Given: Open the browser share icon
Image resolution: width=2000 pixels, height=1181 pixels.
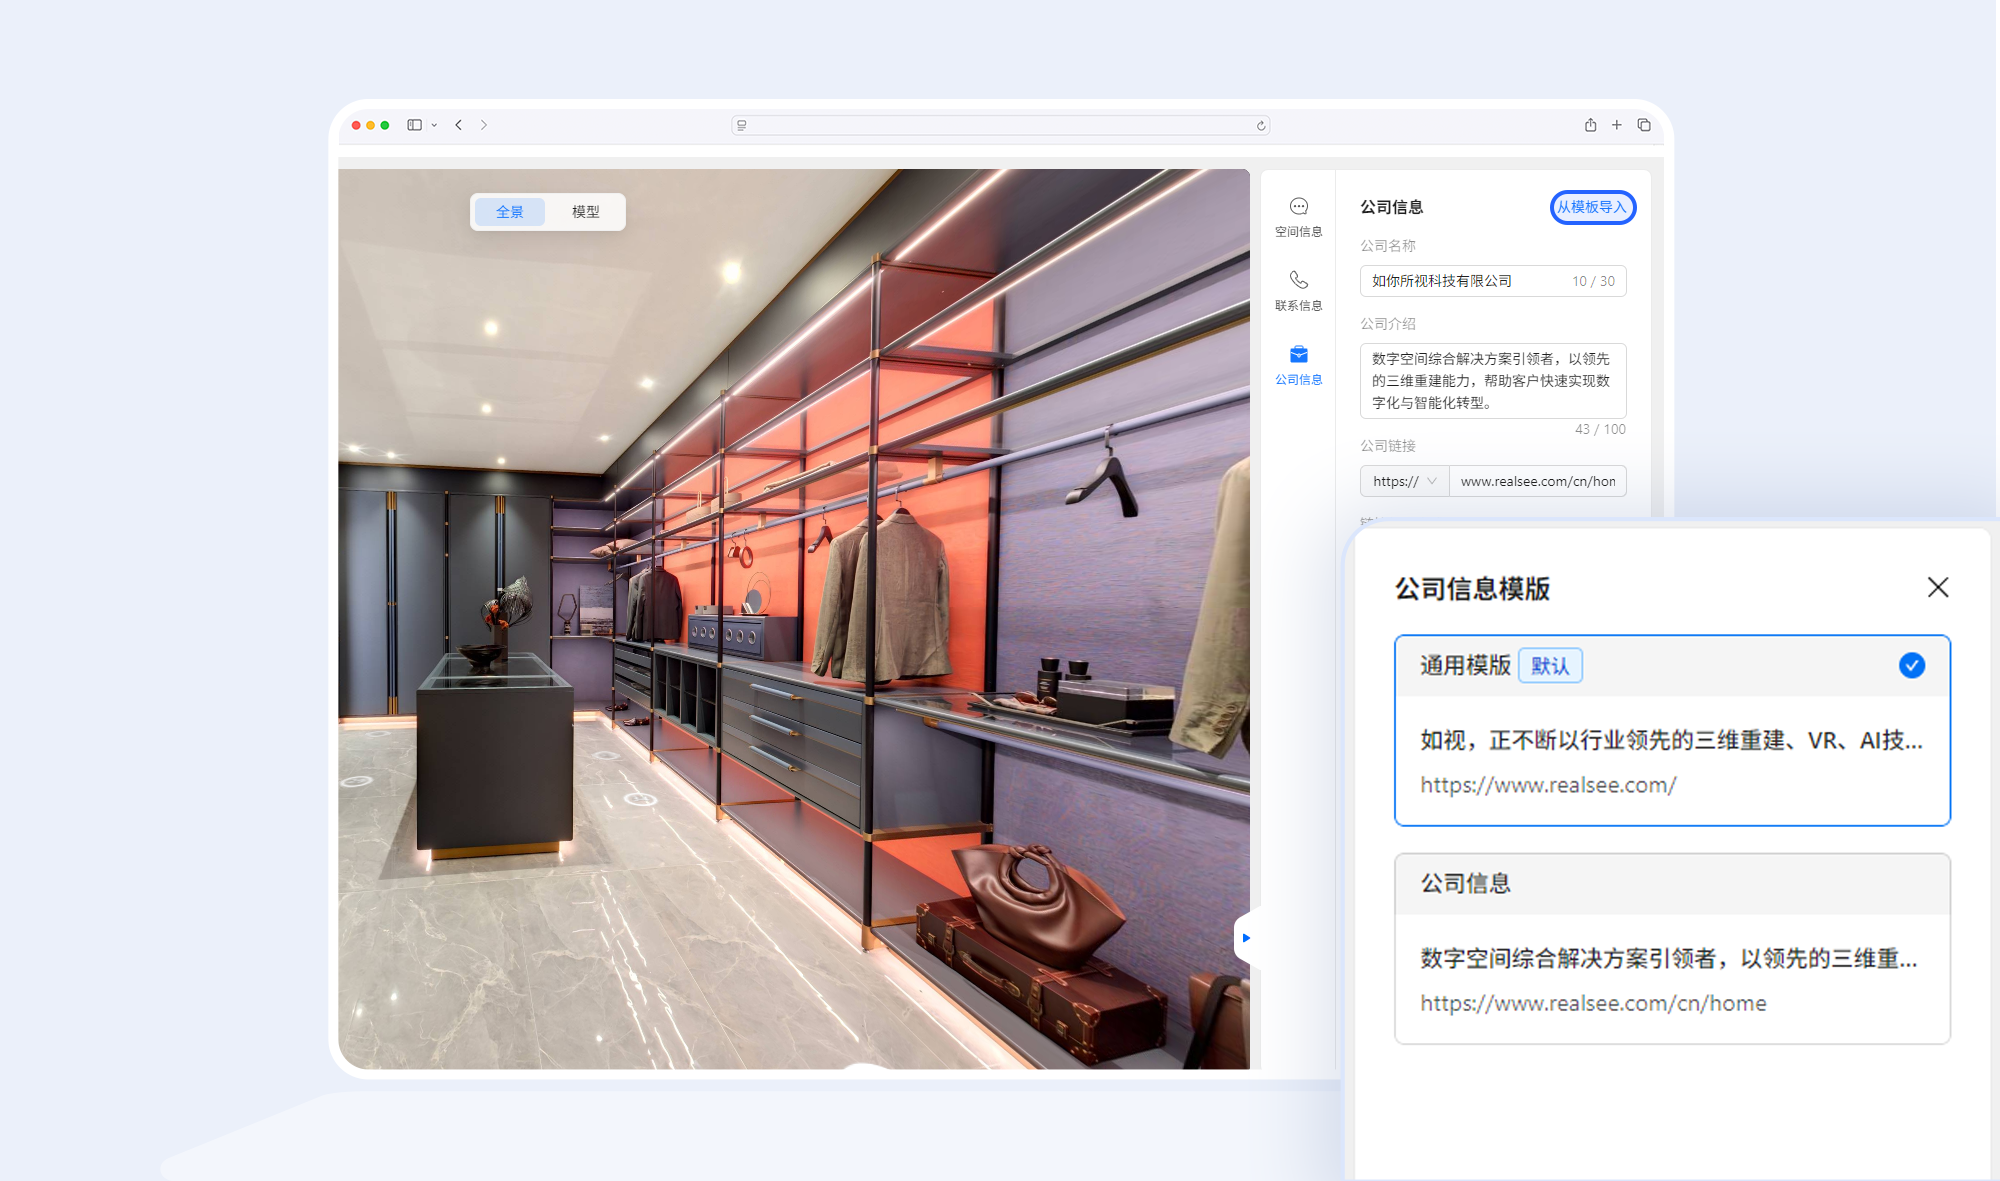Looking at the screenshot, I should pos(1590,125).
